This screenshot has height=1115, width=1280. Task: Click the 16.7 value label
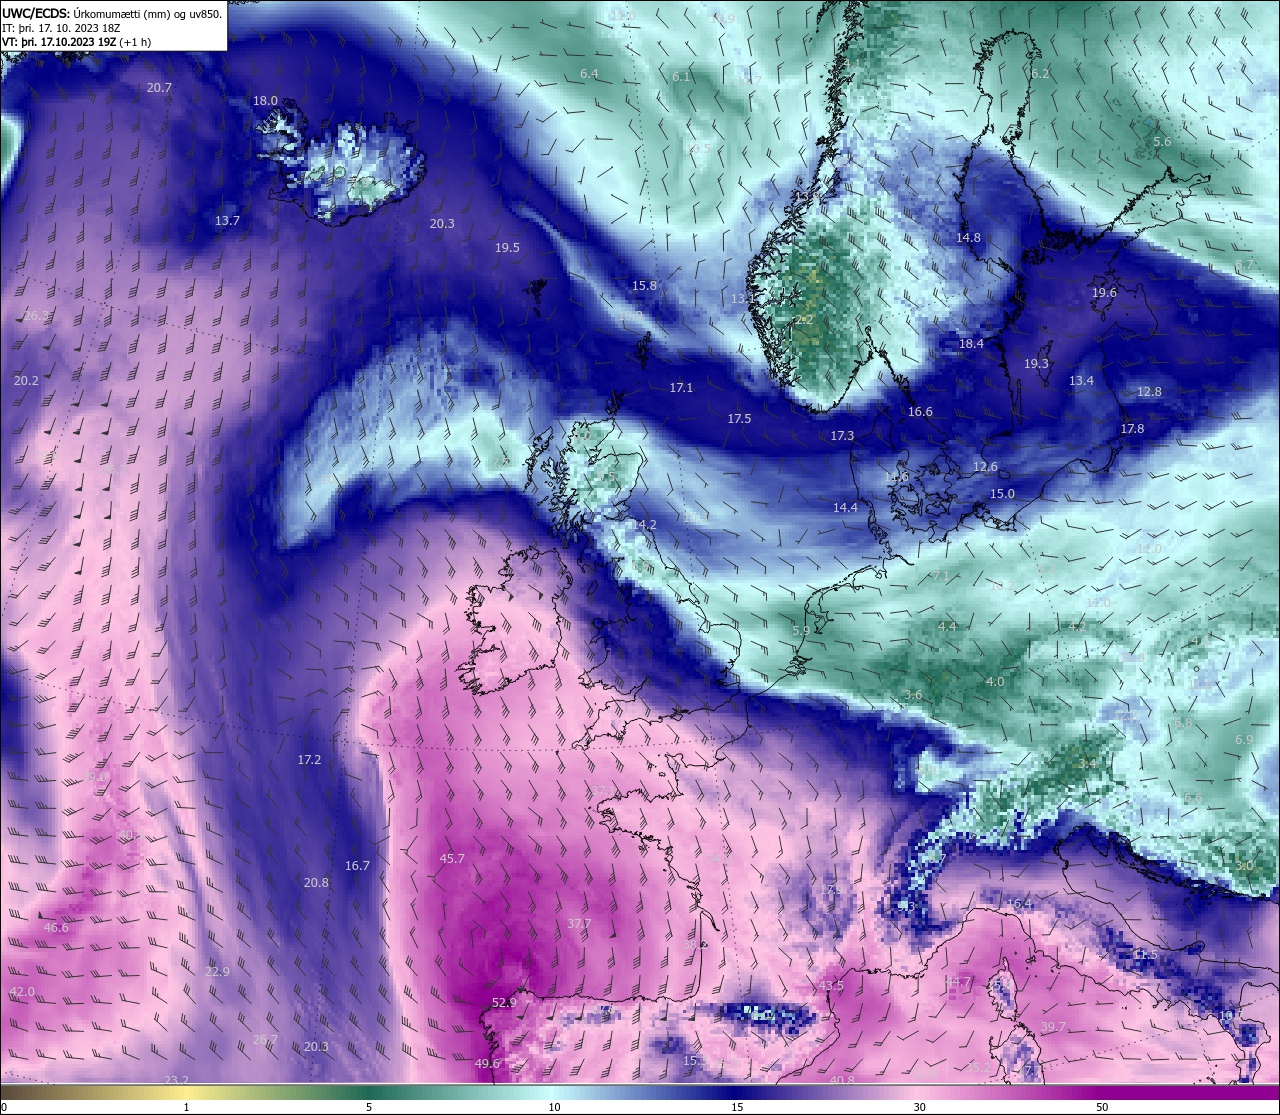coord(357,866)
